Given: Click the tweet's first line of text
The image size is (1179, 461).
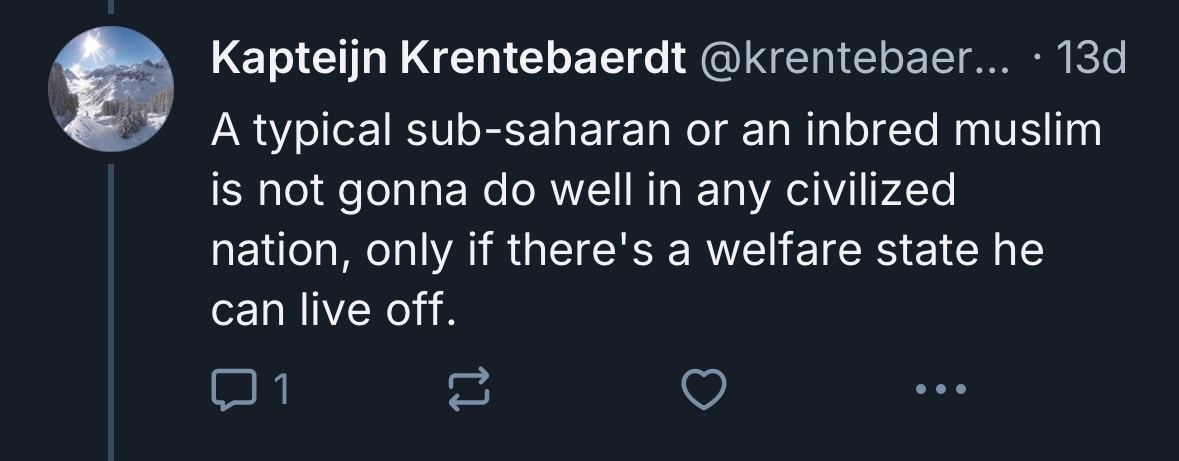Looking at the screenshot, I should (655, 131).
